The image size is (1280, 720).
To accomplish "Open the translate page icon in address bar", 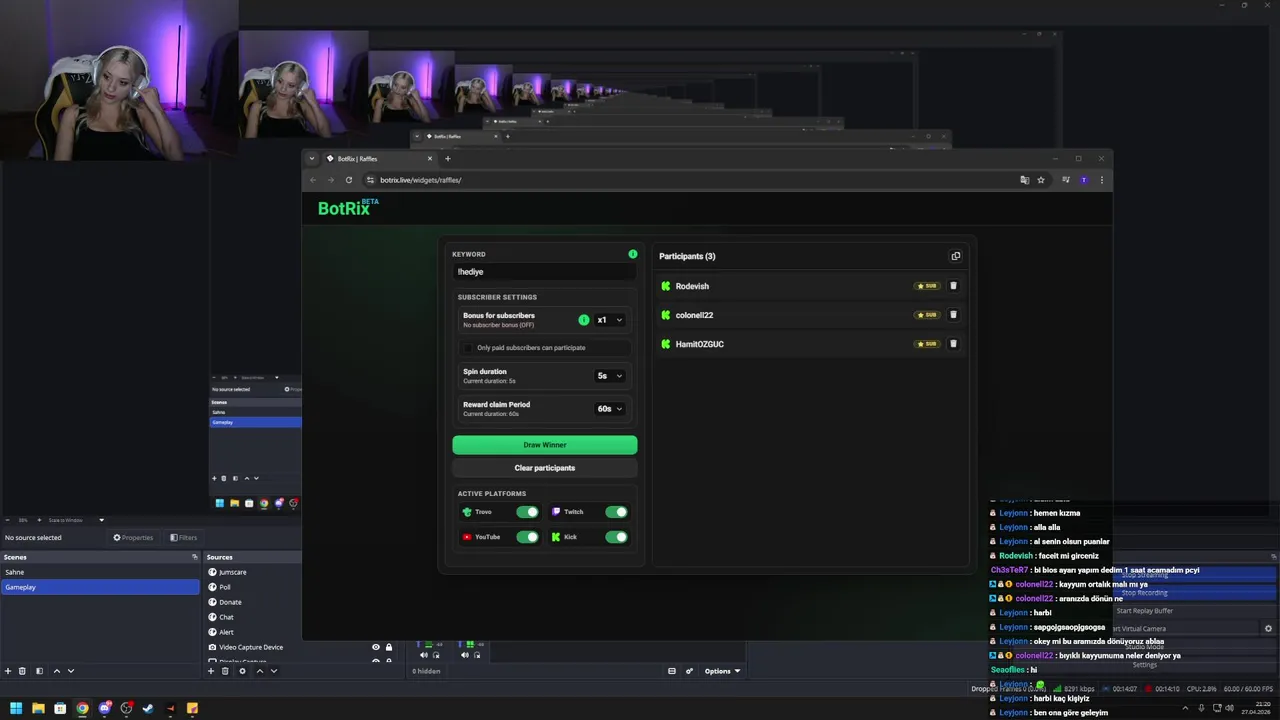I will click(1024, 180).
